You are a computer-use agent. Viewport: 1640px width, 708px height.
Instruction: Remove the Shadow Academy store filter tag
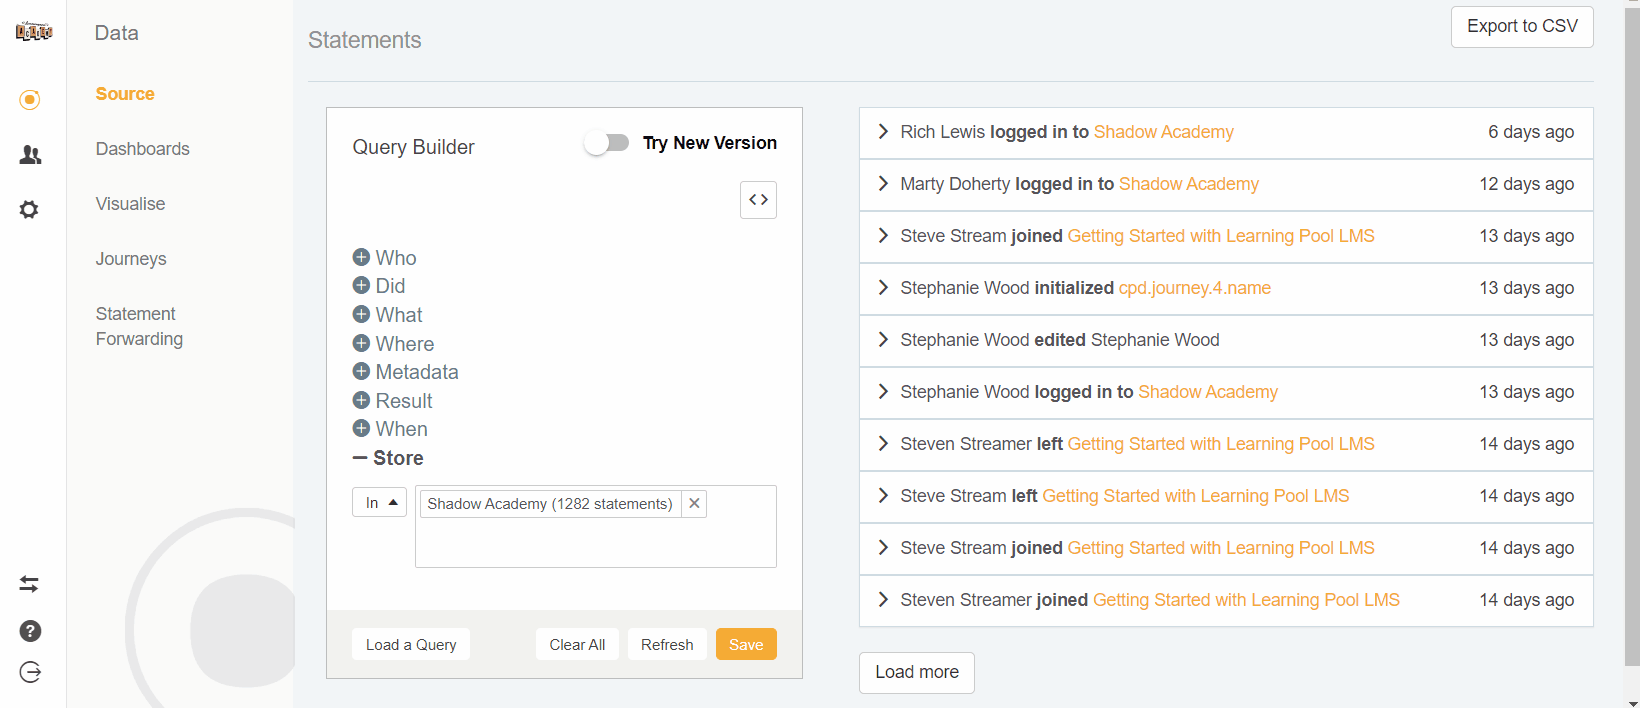694,503
